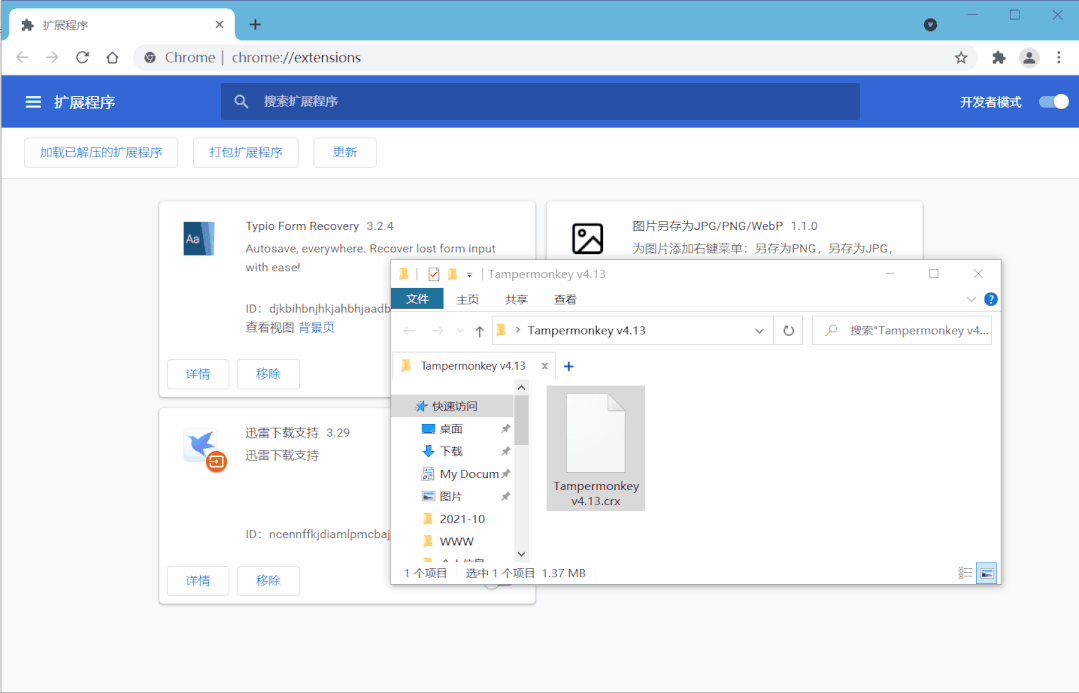Click Chrome address bar URL
The height and width of the screenshot is (693, 1079).
[296, 58]
